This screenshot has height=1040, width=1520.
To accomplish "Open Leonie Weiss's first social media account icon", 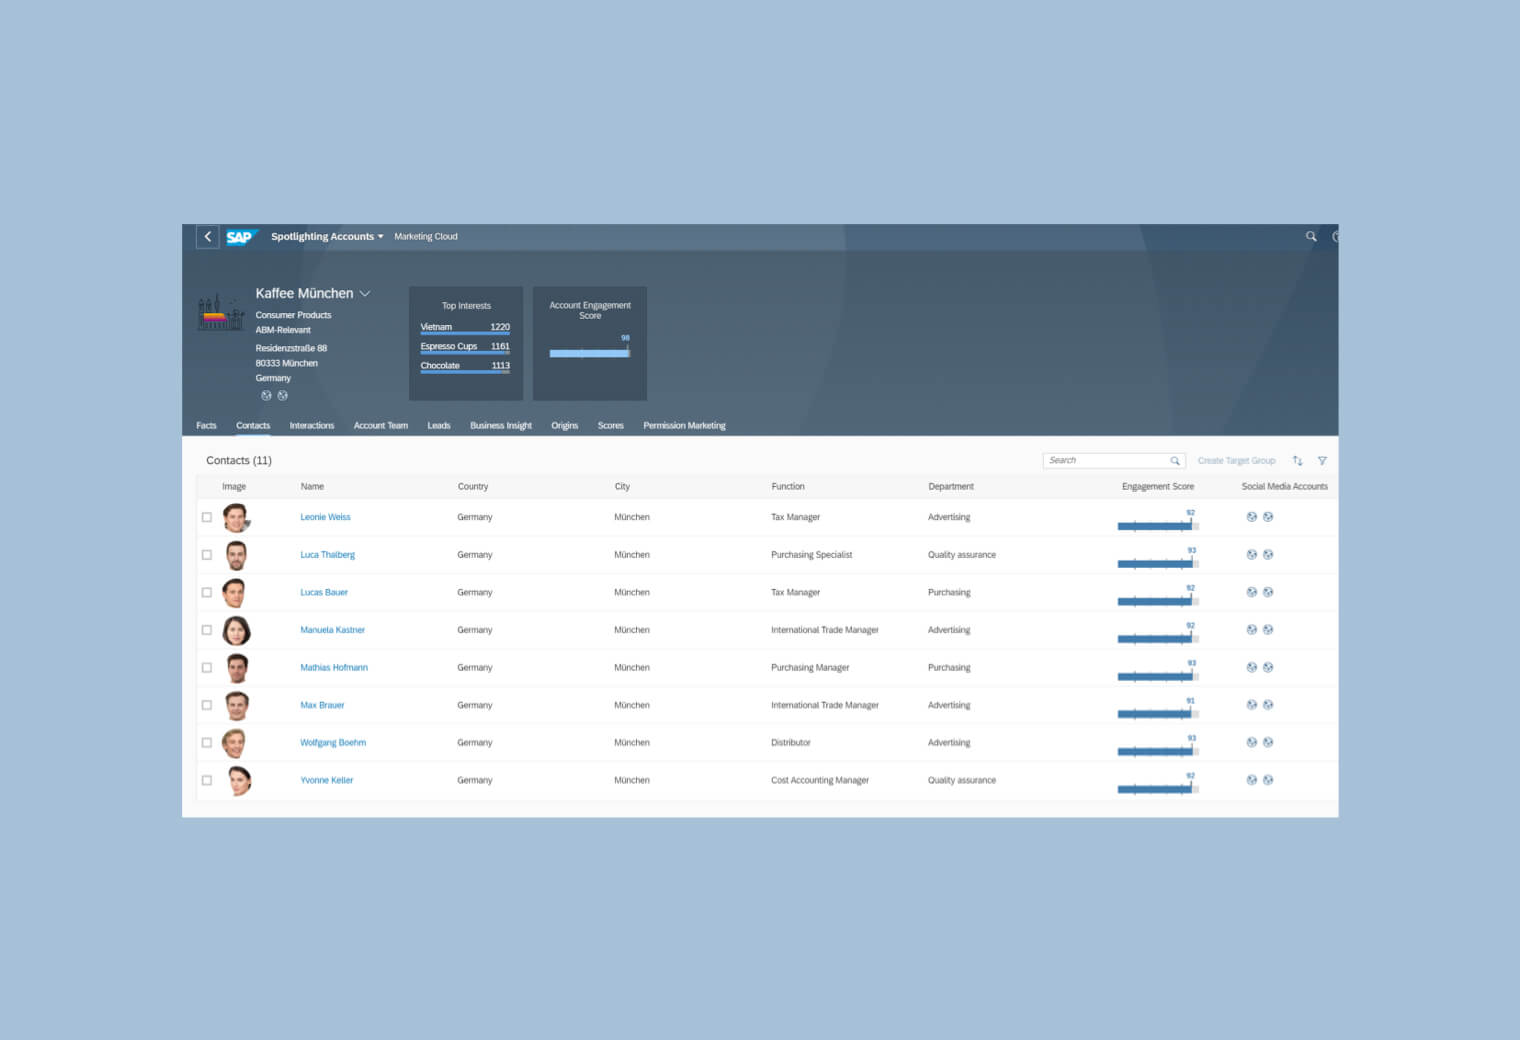I will [1251, 516].
